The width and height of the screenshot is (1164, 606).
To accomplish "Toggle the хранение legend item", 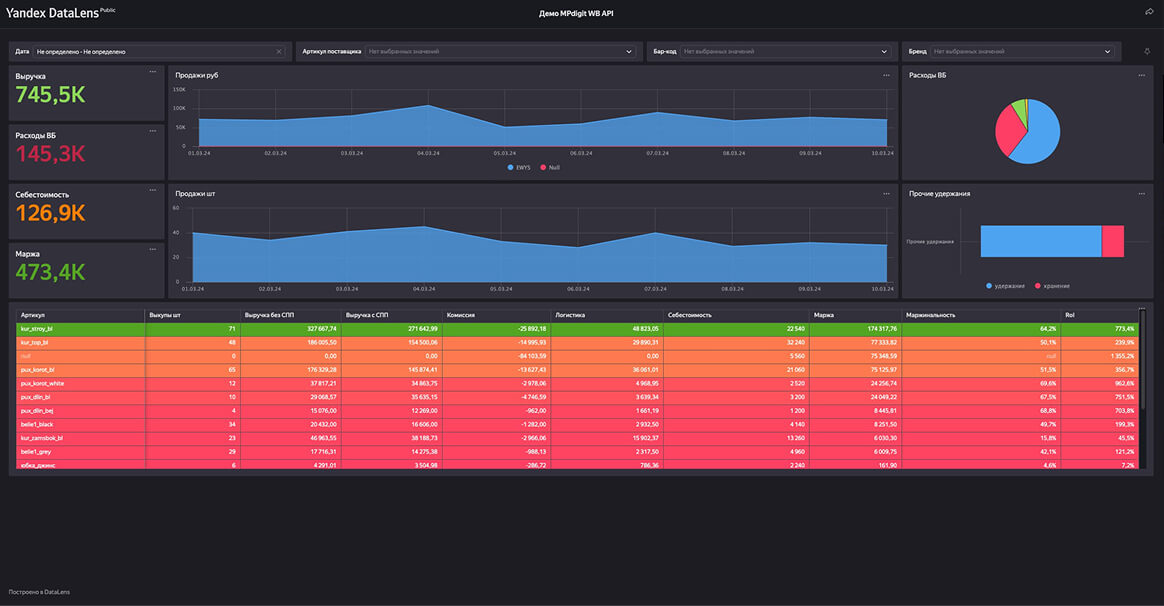I will click(1052, 286).
